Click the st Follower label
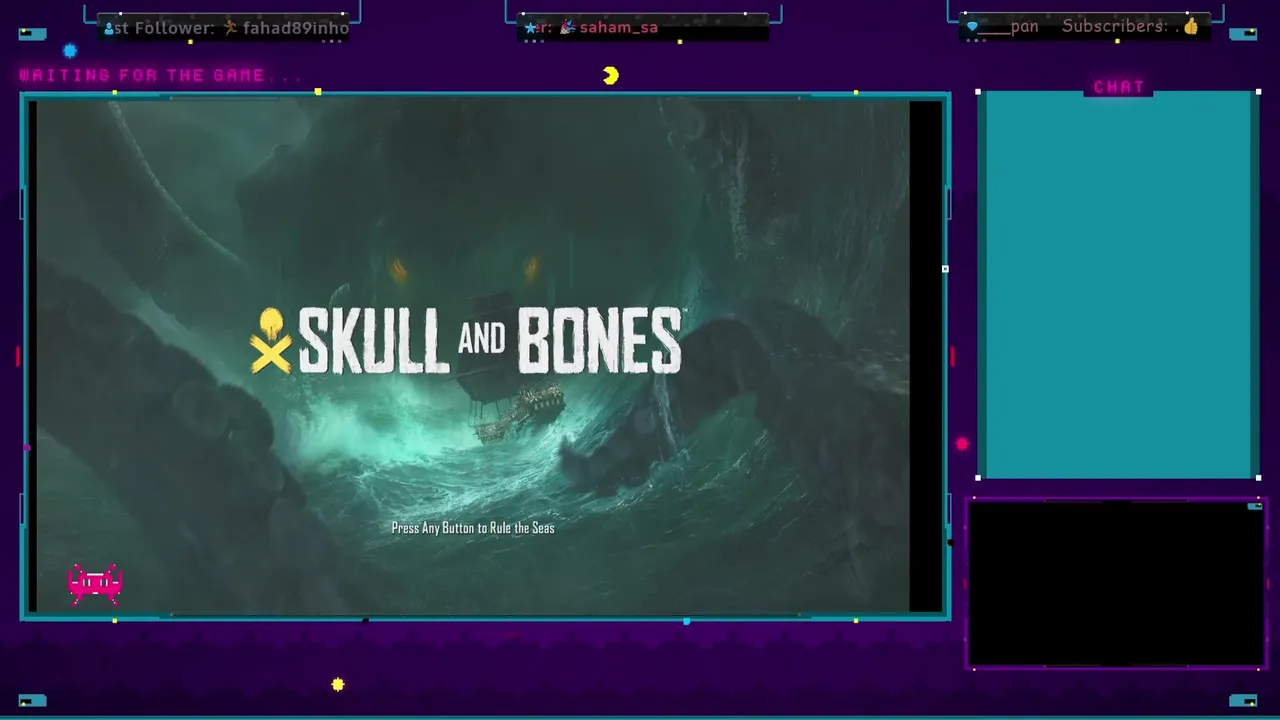Image resolution: width=1280 pixels, height=720 pixels. 165,28
